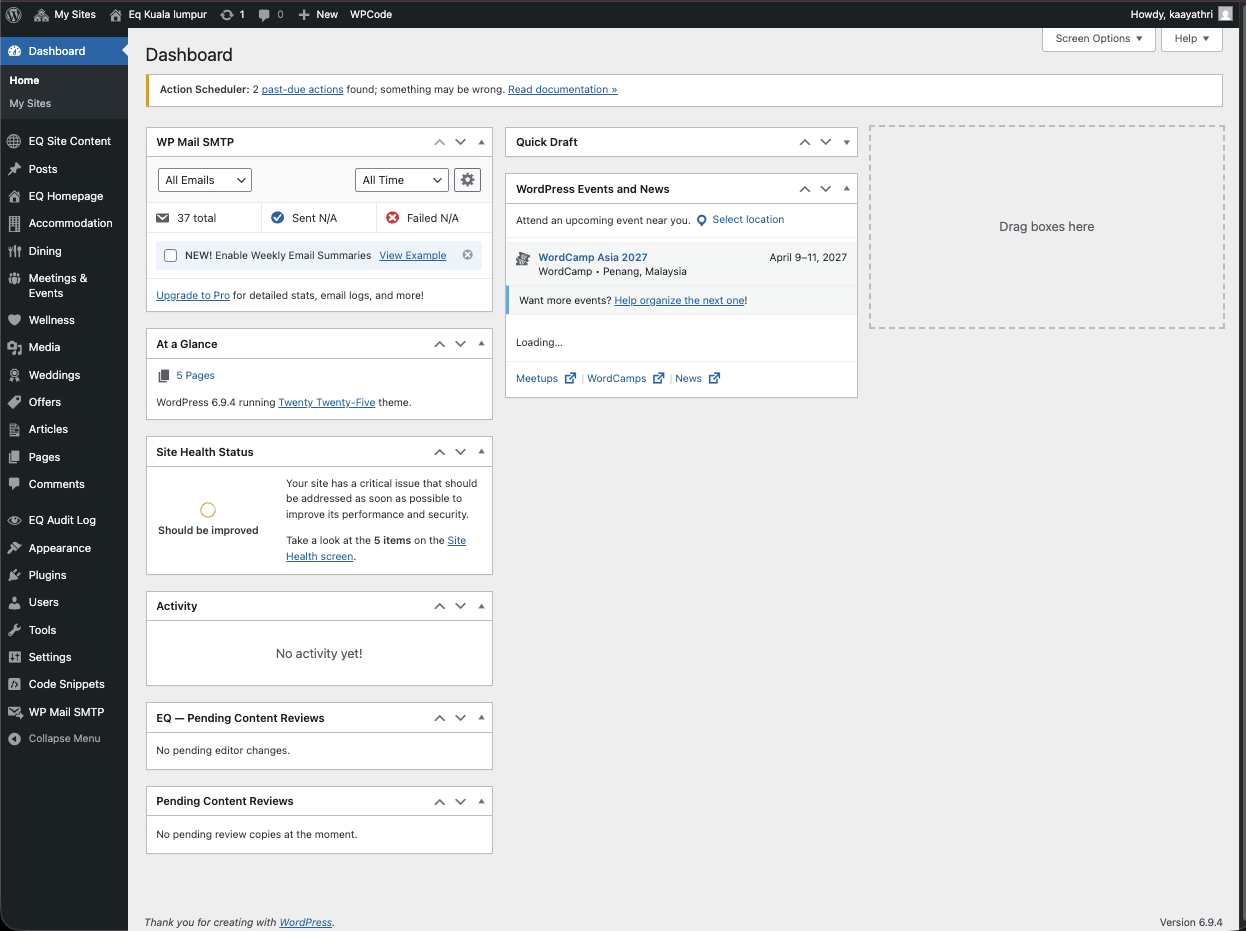Move Activity widget up
Image resolution: width=1246 pixels, height=931 pixels.
coord(439,606)
